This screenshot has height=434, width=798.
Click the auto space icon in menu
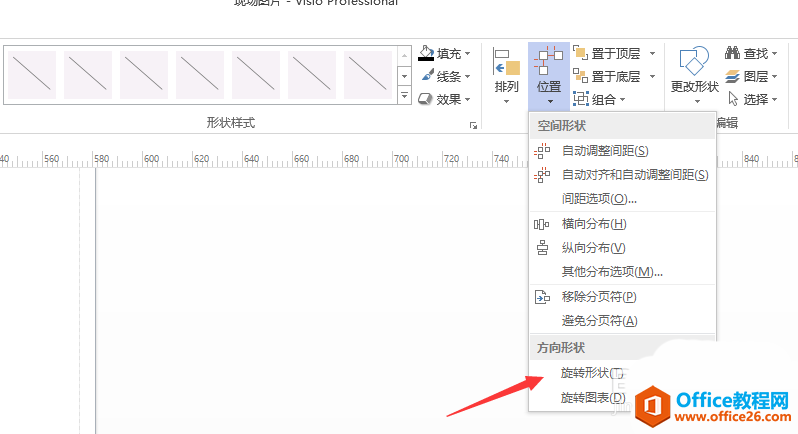542,151
